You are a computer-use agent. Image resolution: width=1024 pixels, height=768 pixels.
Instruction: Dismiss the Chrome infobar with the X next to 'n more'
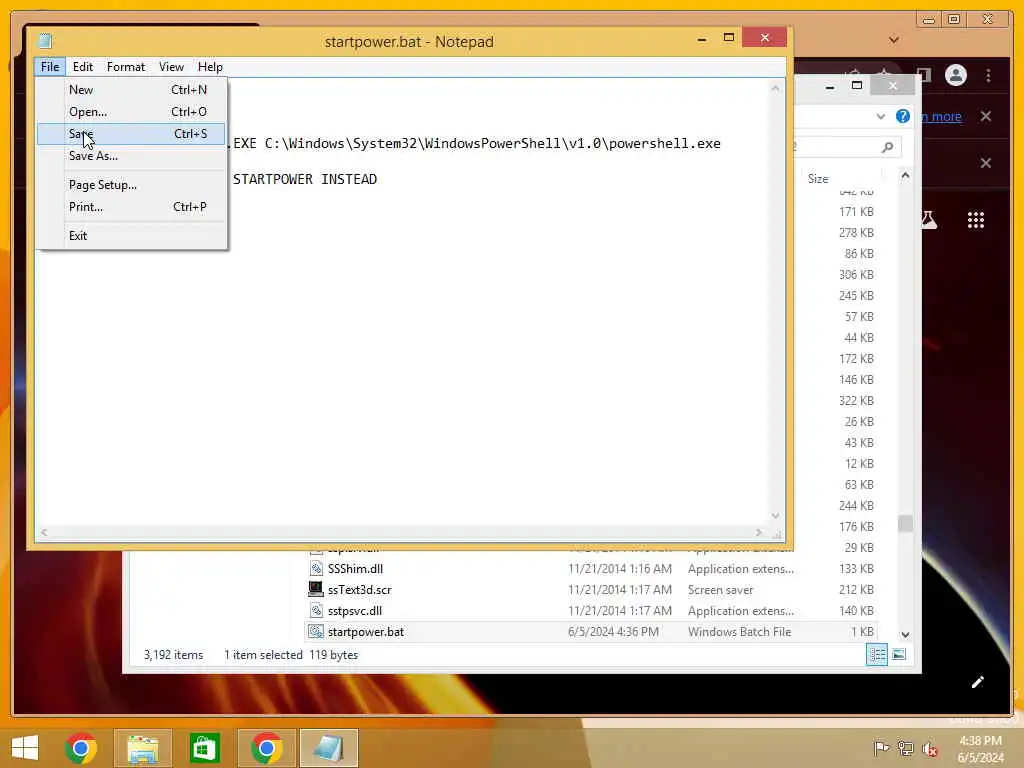[x=986, y=116]
